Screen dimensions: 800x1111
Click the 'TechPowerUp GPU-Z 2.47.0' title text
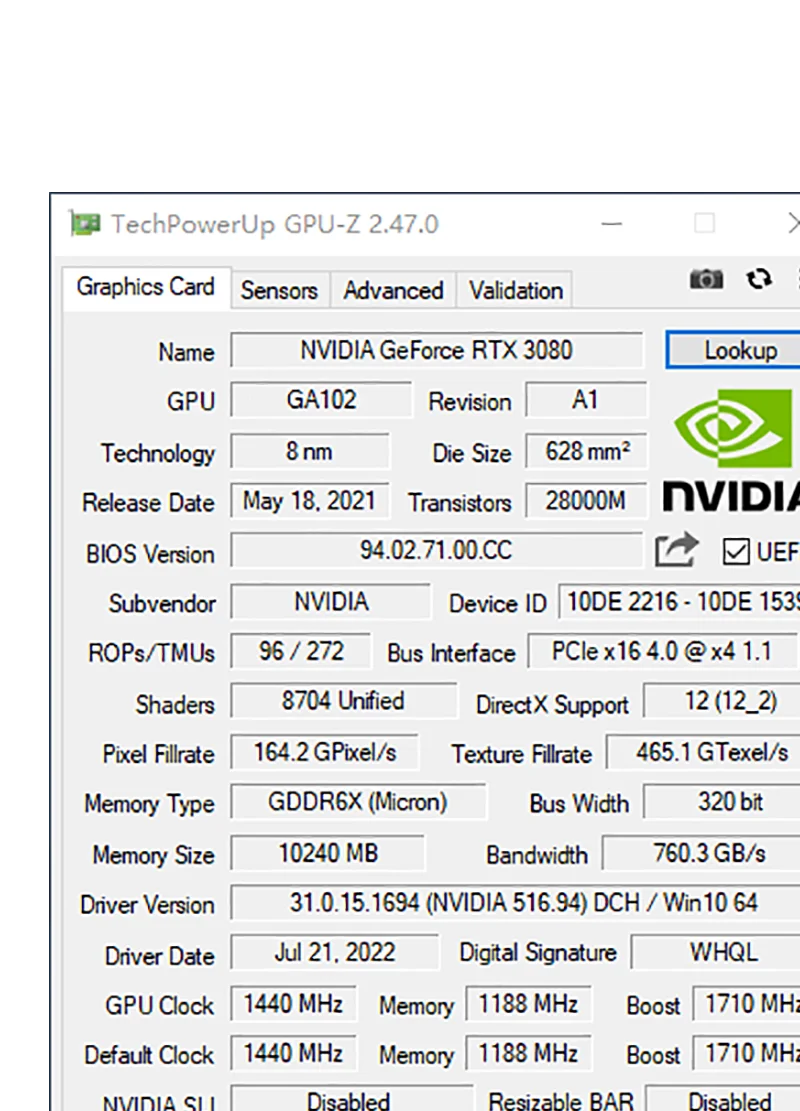[x=275, y=224]
